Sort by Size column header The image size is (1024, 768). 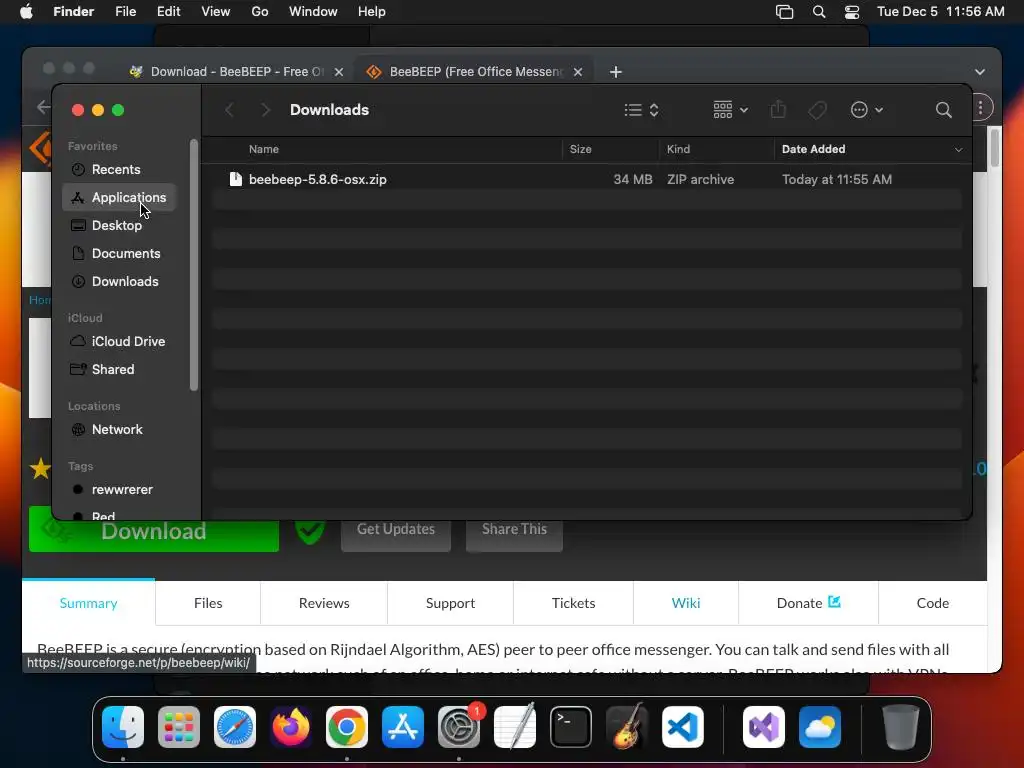pyautogui.click(x=581, y=149)
